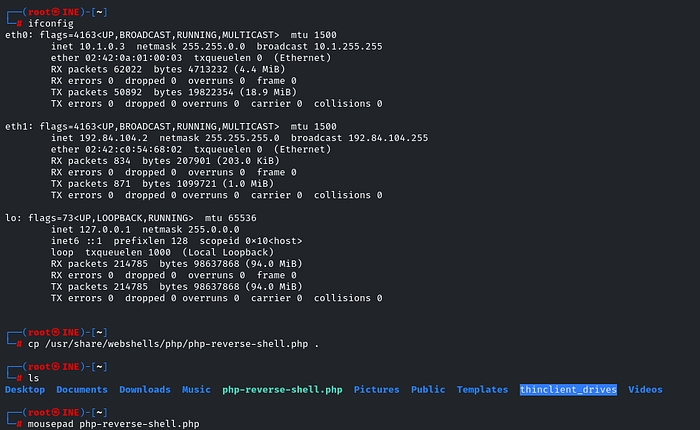Click the highlighted thinclient_drives entry

coord(568,389)
